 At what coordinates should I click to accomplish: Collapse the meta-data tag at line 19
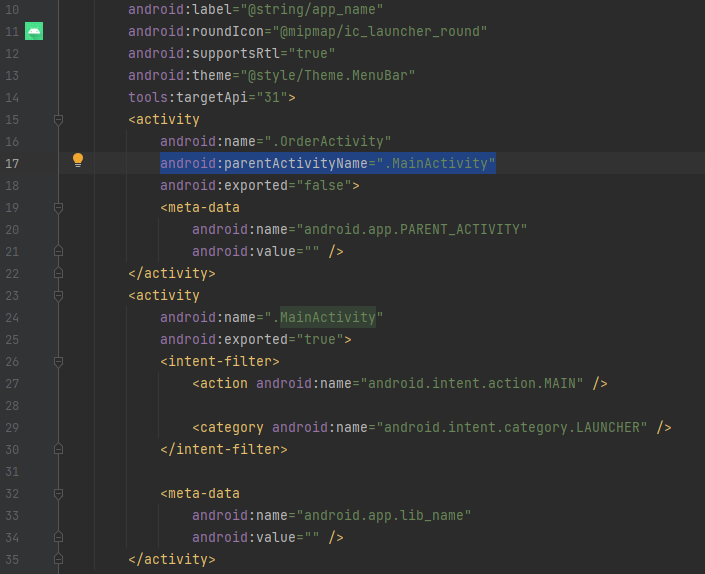[58, 208]
